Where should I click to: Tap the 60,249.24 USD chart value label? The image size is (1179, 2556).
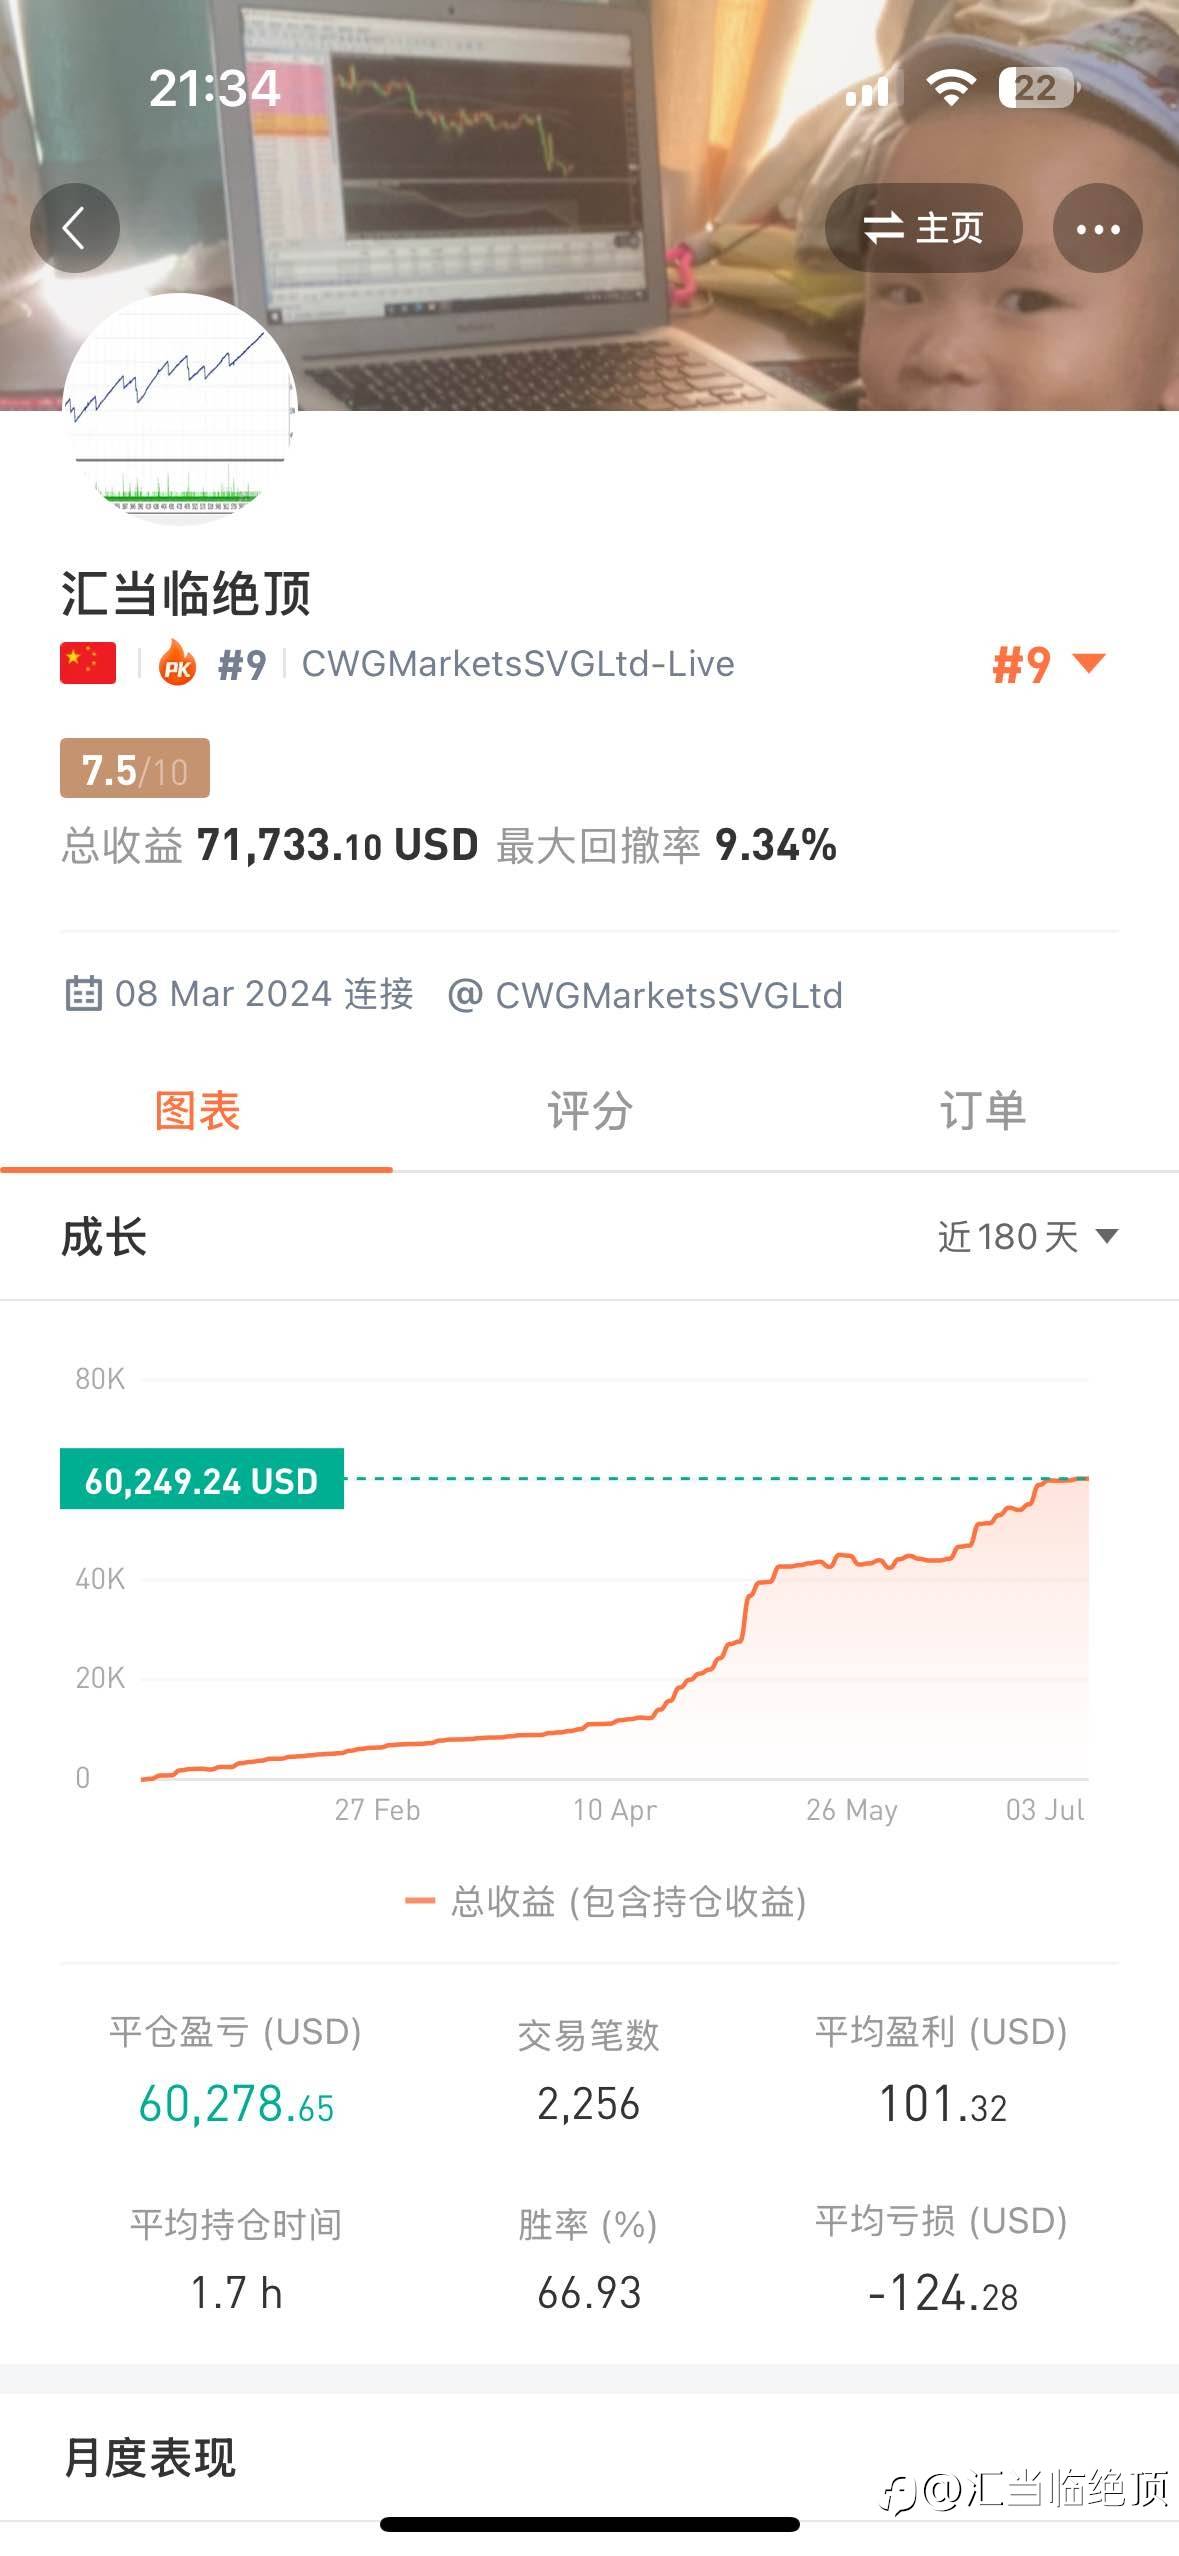(202, 1479)
